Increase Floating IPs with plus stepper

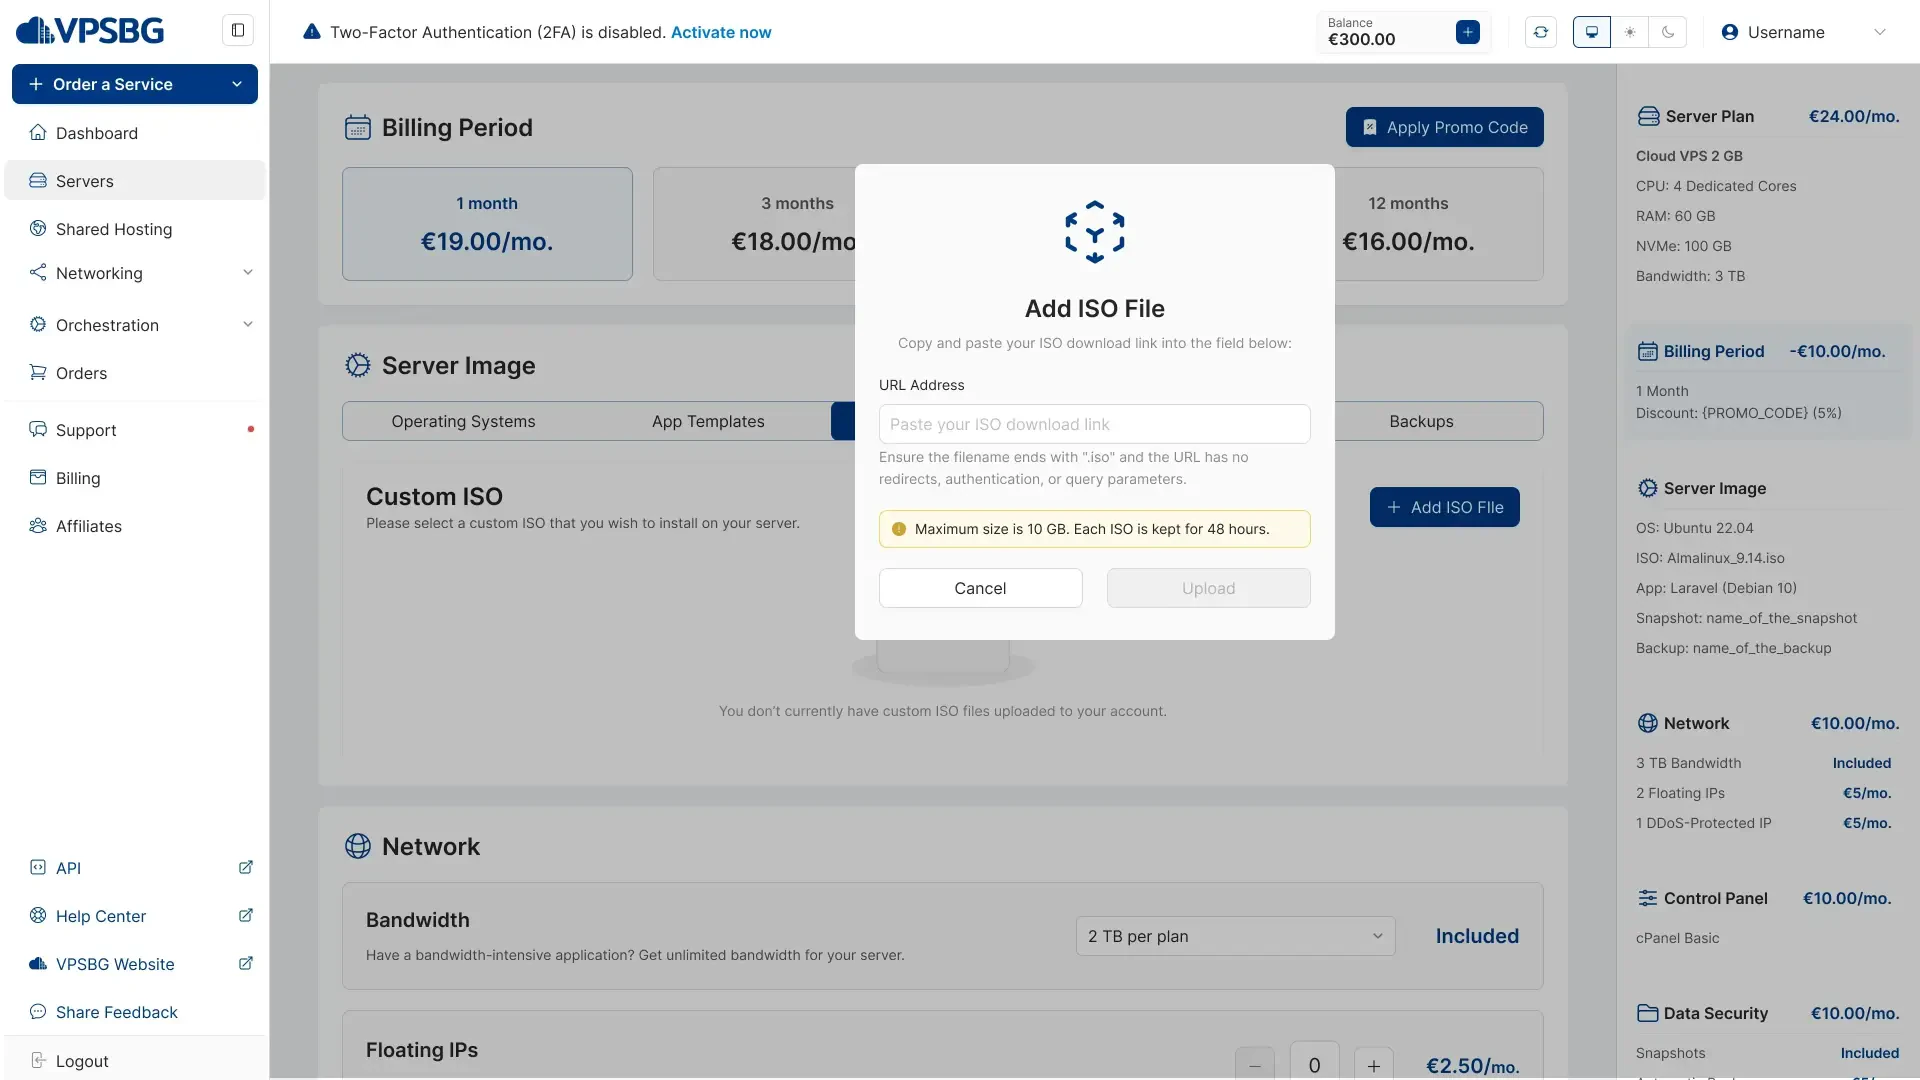1374,1065
